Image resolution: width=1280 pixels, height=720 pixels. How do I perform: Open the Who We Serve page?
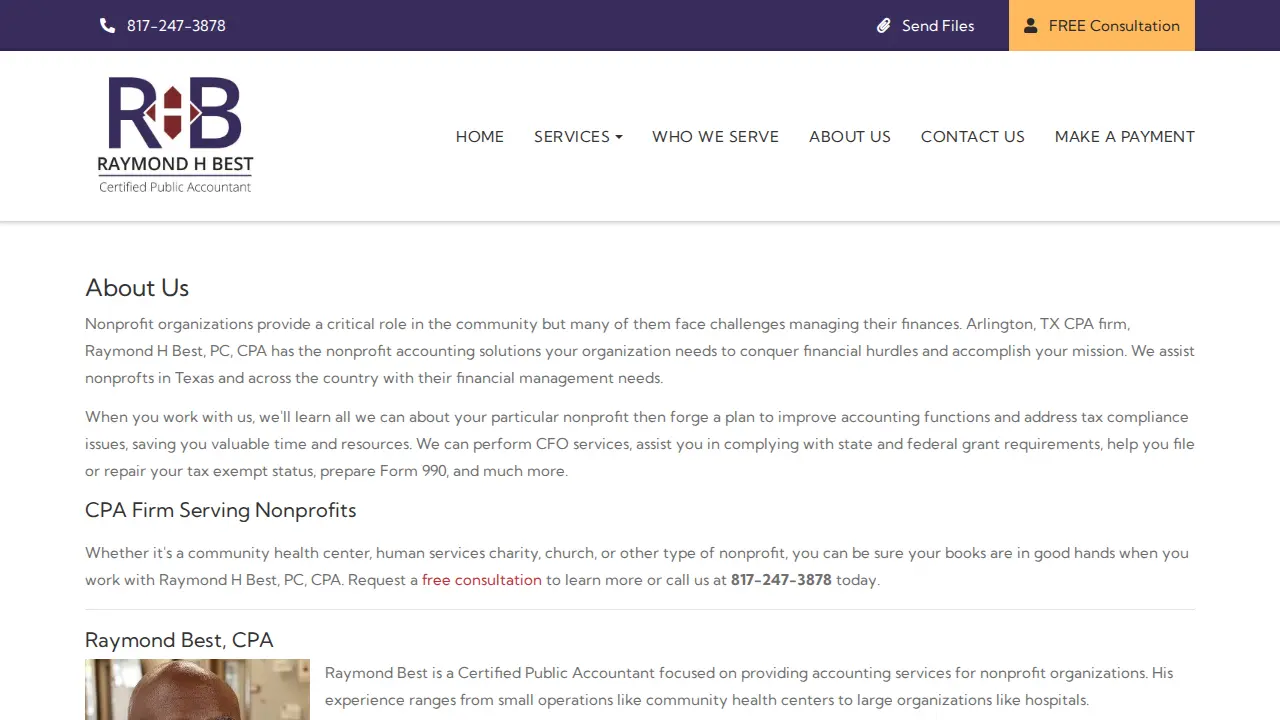coord(715,137)
